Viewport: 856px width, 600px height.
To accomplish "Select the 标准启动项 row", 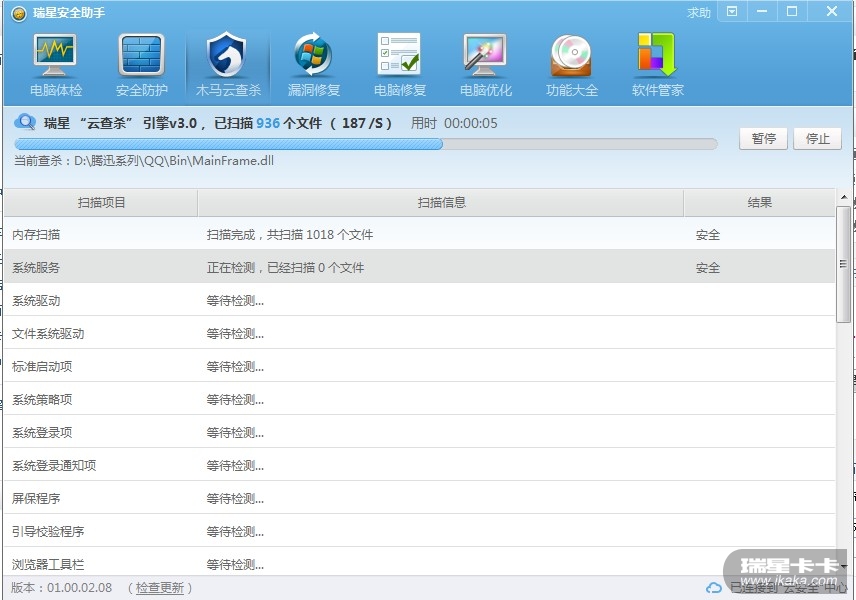I will [420, 366].
